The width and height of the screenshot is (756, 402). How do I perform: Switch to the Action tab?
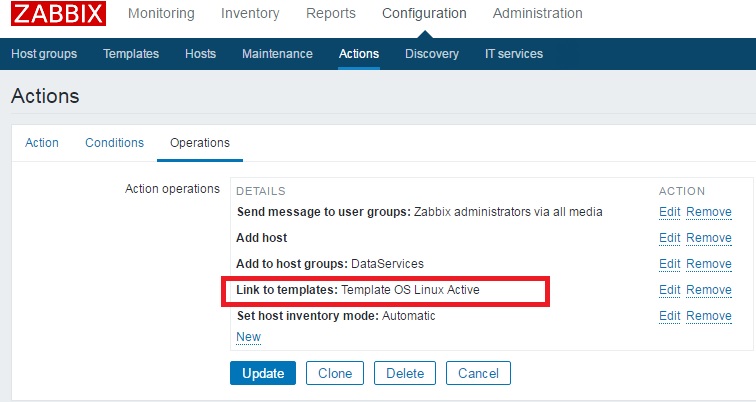tap(42, 143)
